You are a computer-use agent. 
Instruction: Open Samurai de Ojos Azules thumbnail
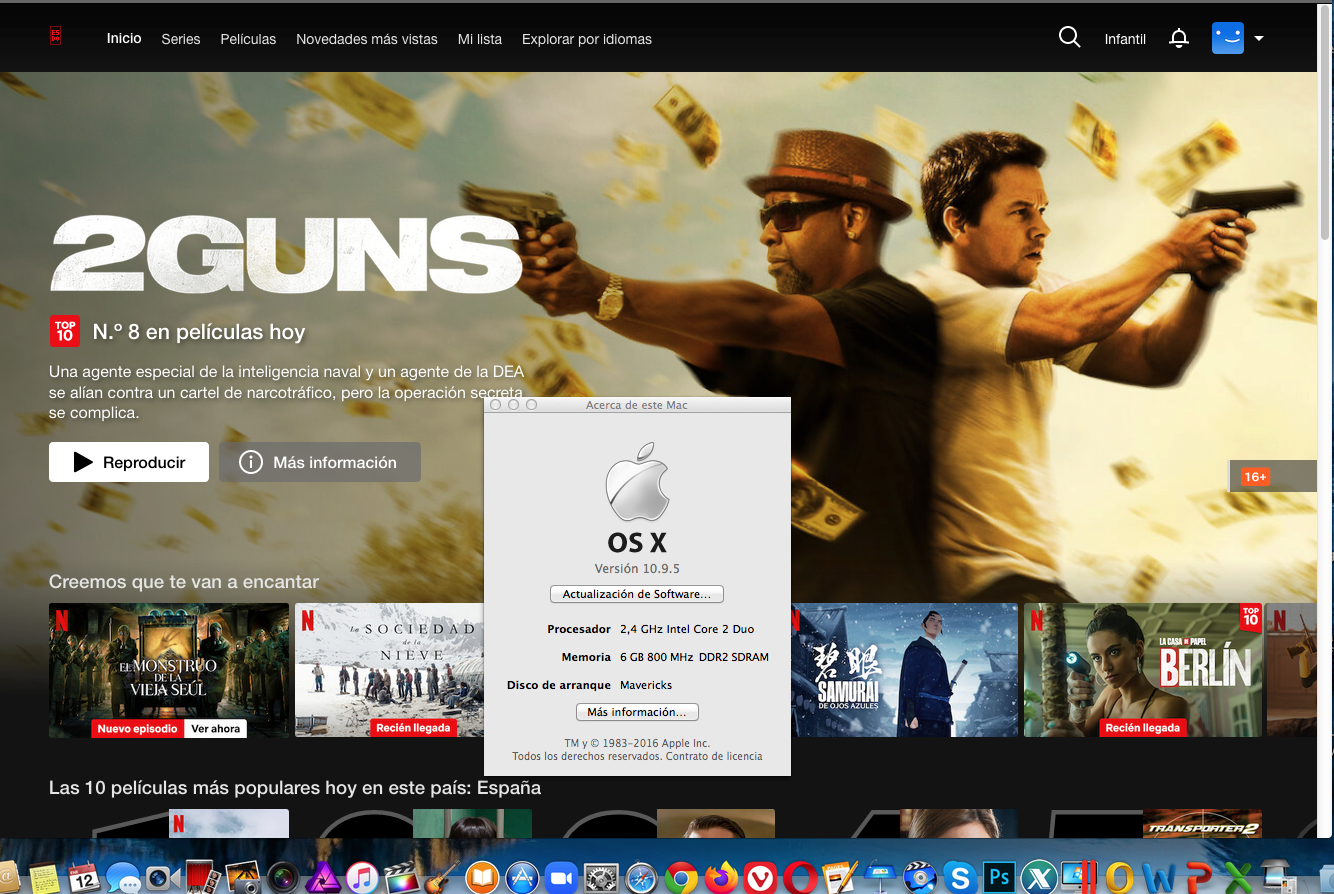click(905, 670)
